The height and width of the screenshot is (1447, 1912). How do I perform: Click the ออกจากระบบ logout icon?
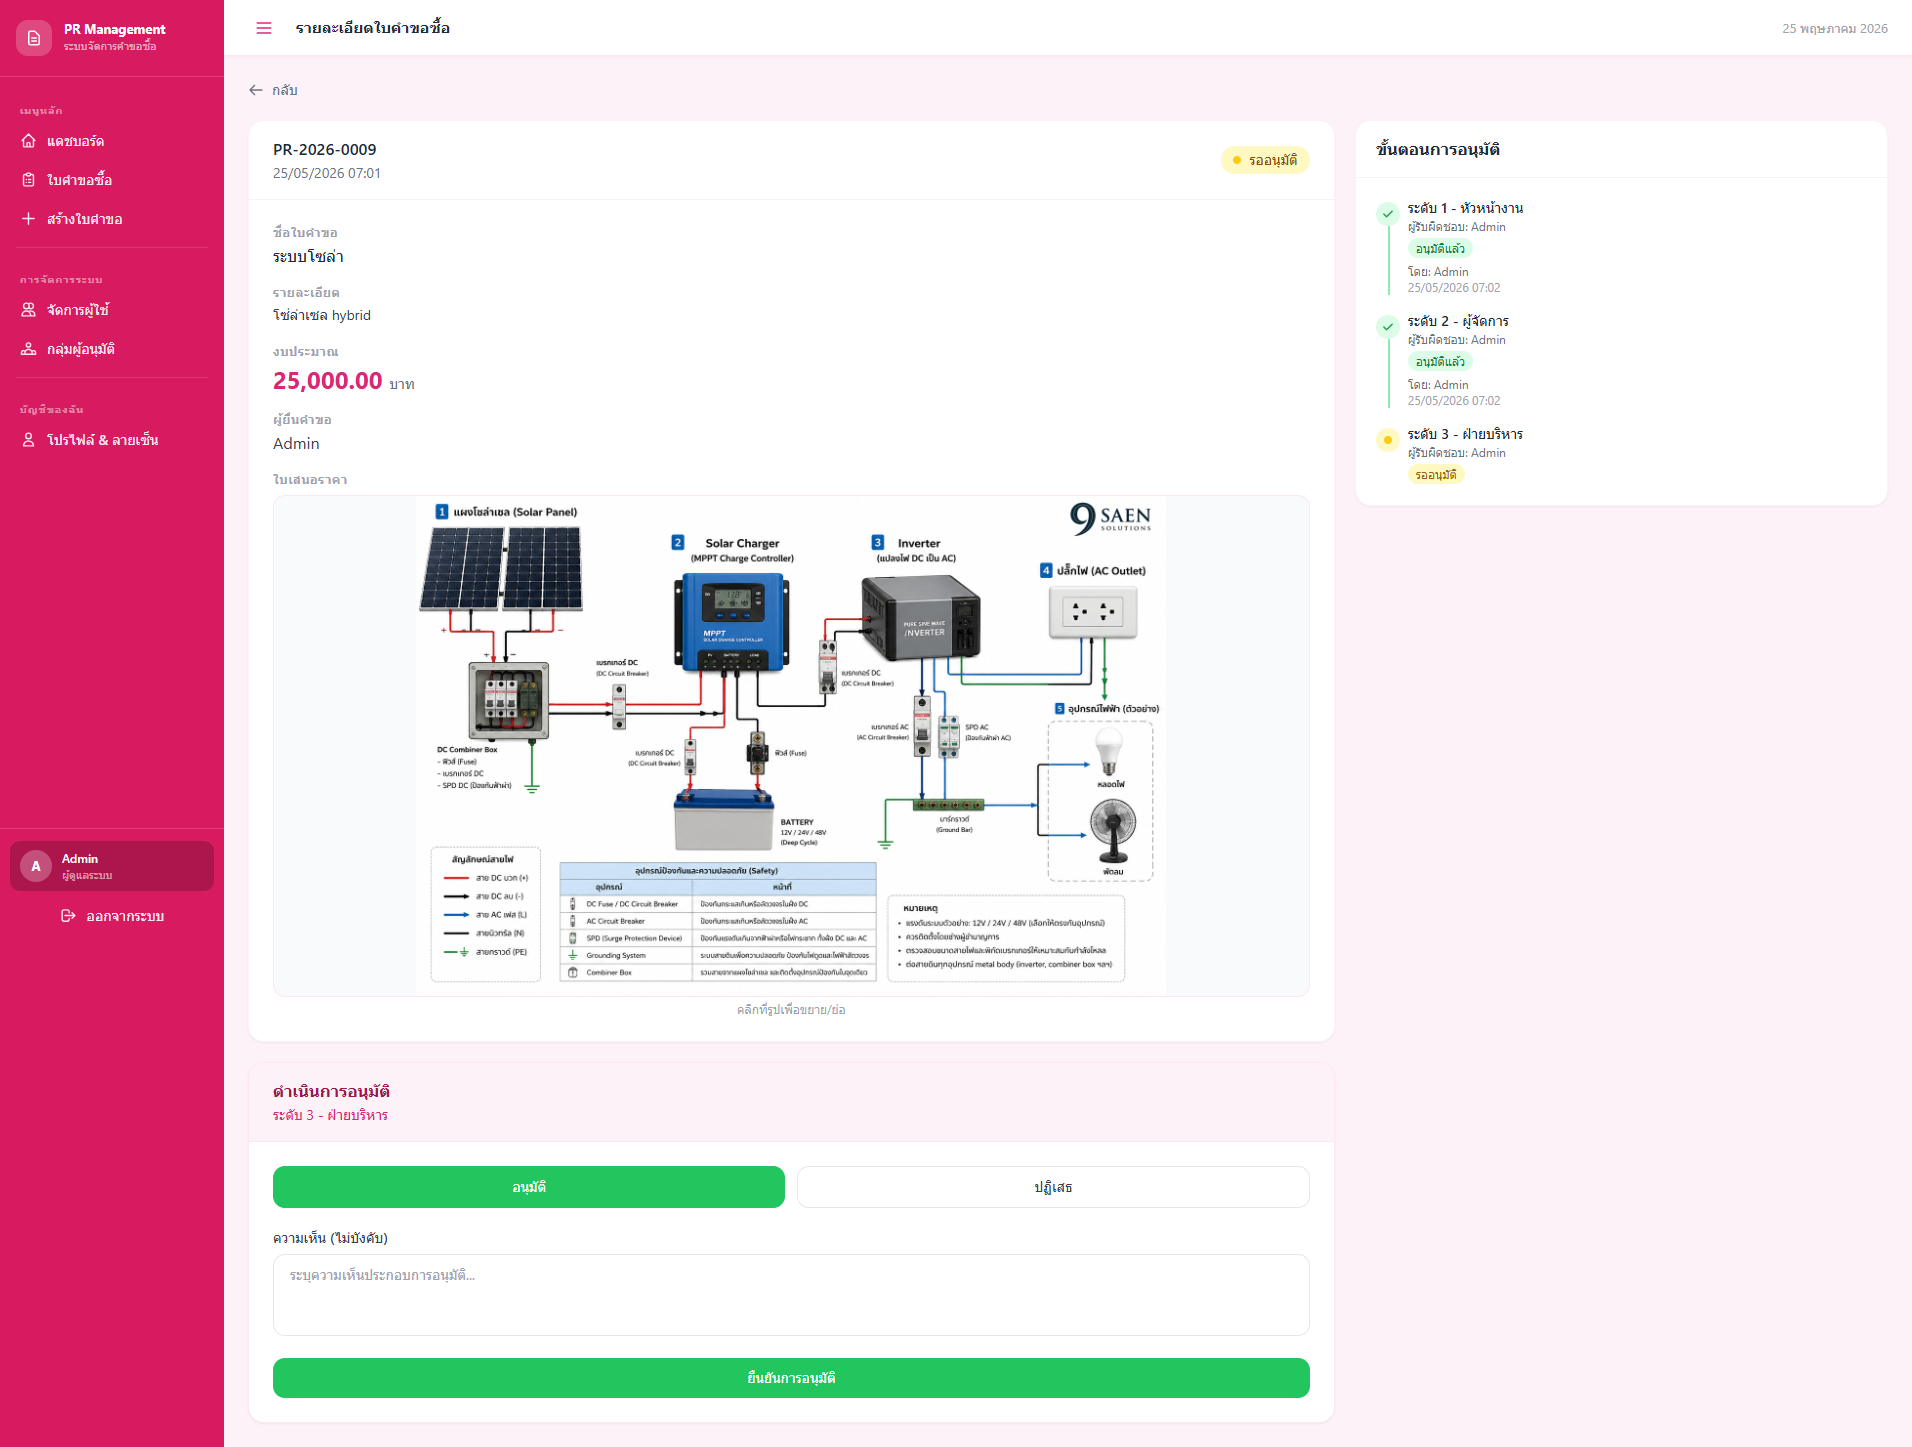(x=68, y=916)
